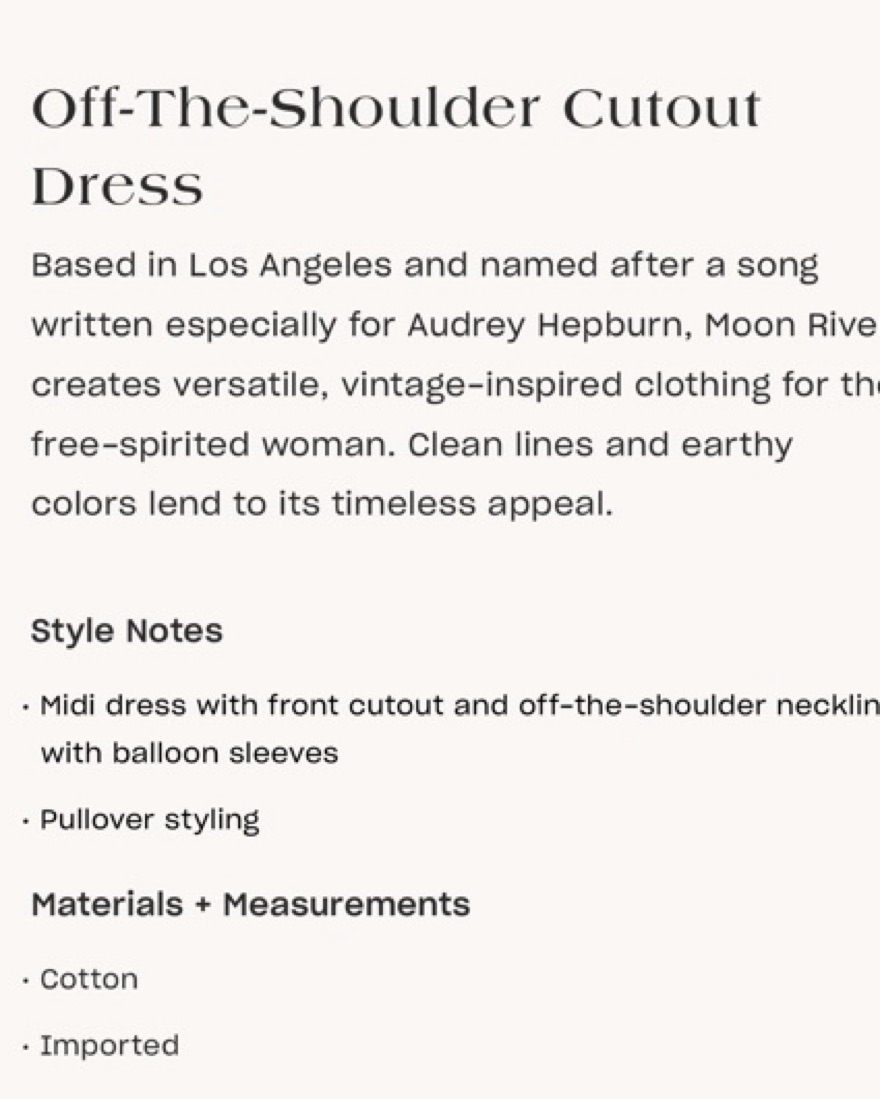880x1099 pixels.
Task: Click the Off-The-Shoulder Cutout title text
Action: click(396, 109)
